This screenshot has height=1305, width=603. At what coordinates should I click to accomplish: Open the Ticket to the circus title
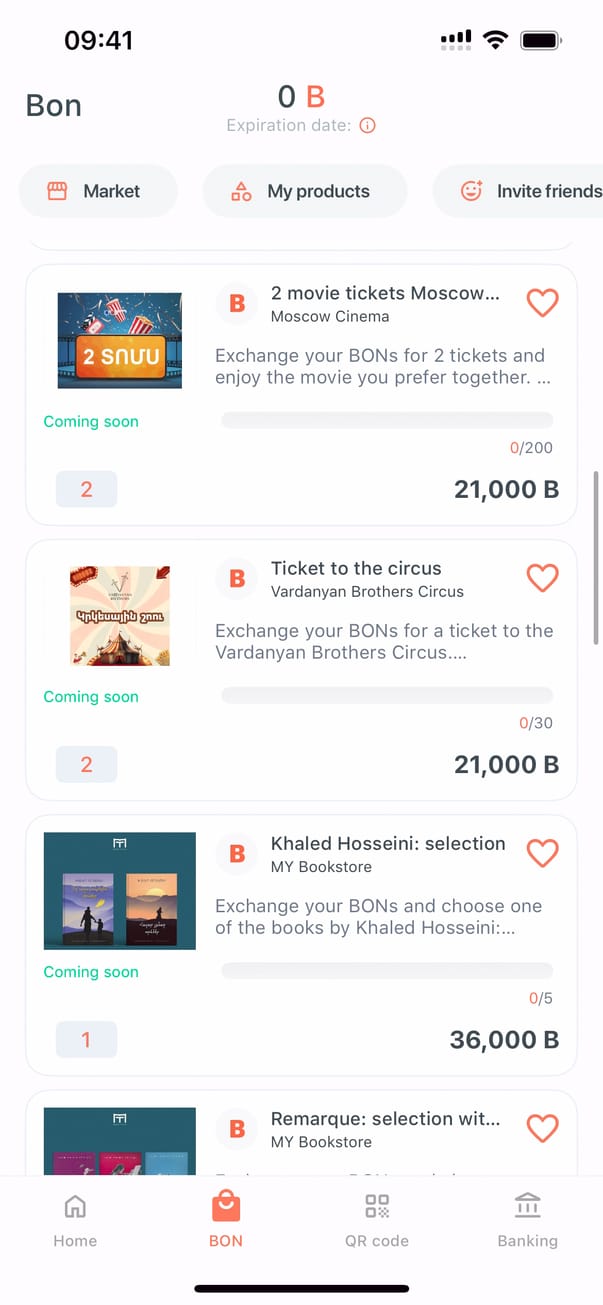coord(356,568)
